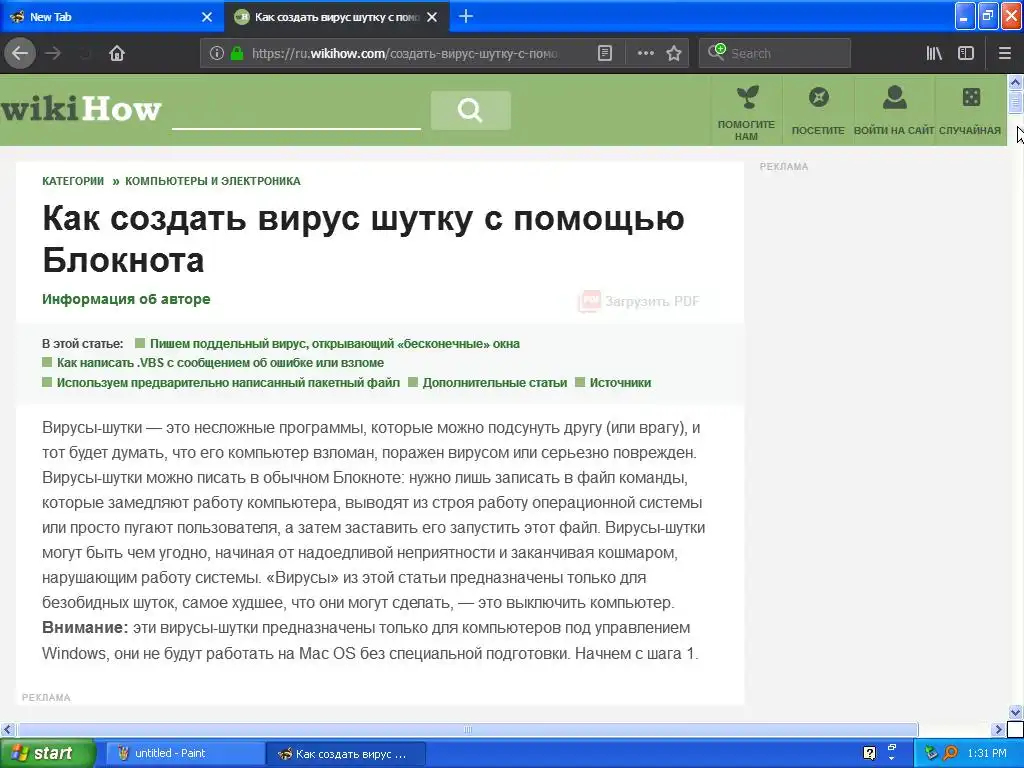Open new tab with plus button
Viewport: 1024px width, 768px height.
[466, 16]
